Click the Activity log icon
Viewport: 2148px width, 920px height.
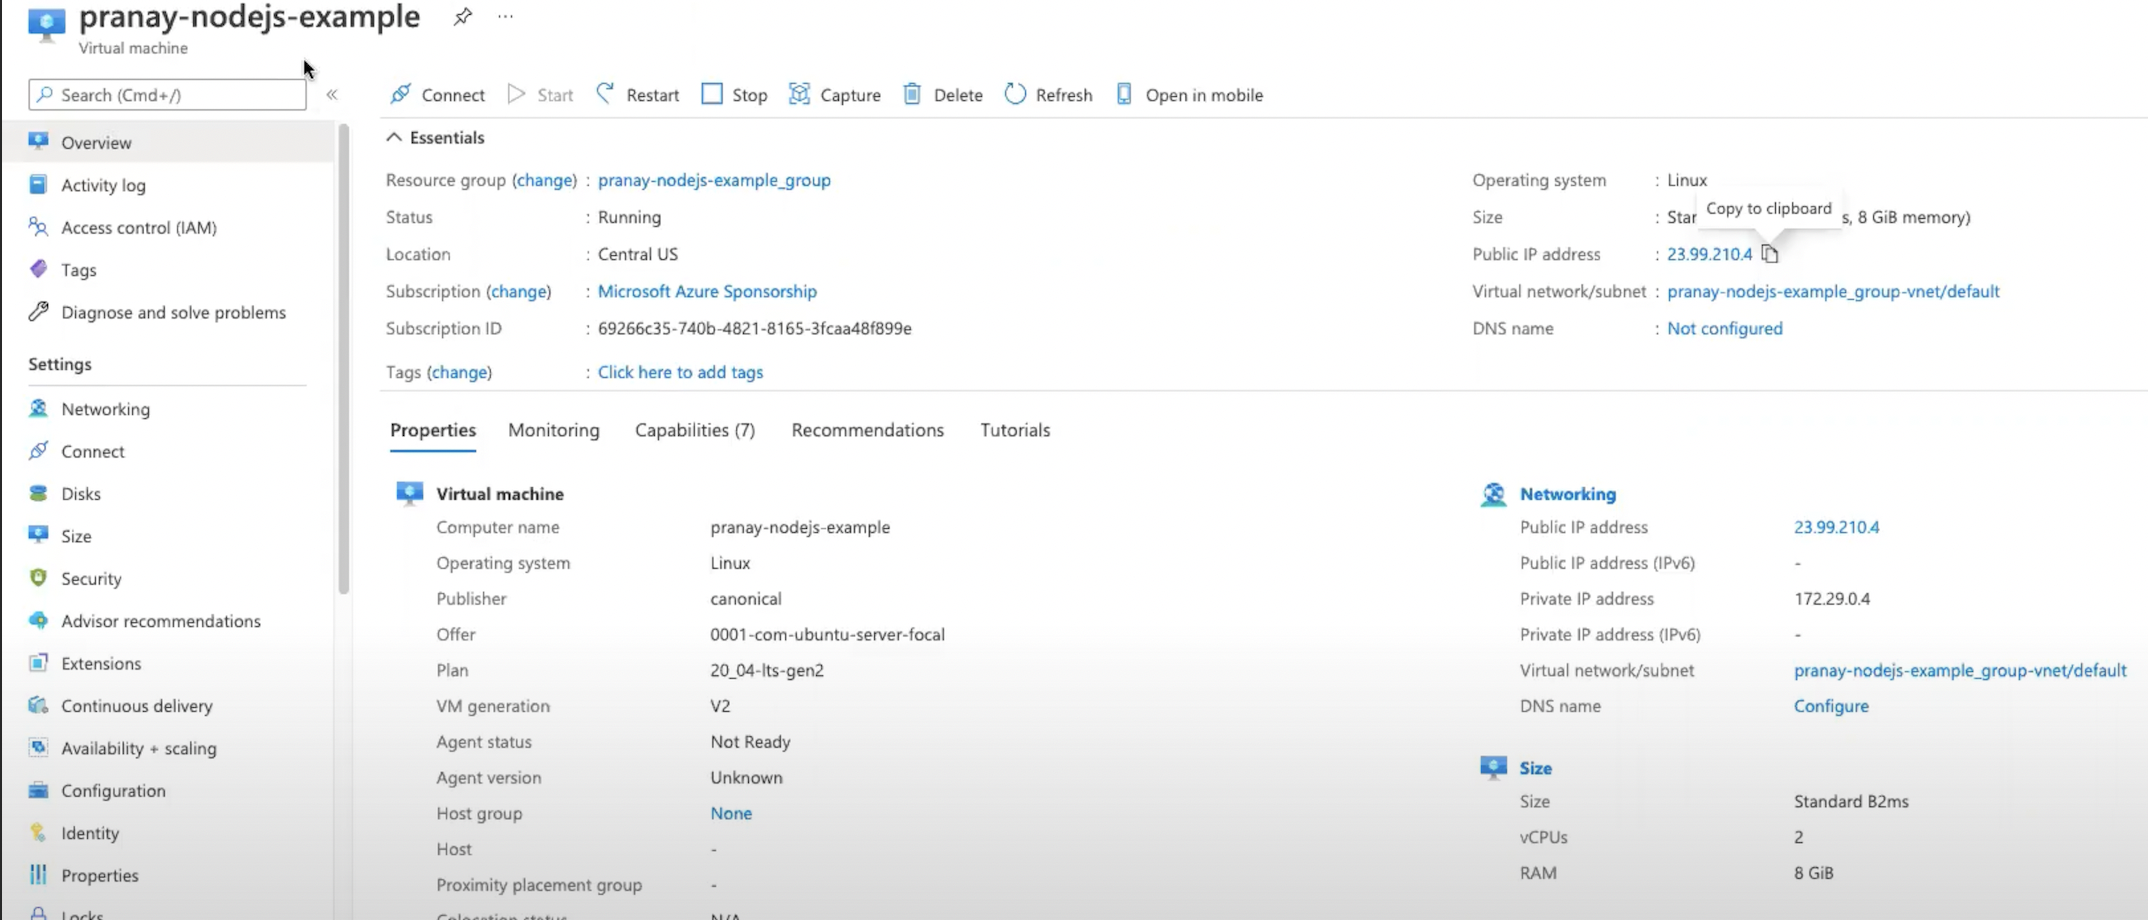(38, 184)
